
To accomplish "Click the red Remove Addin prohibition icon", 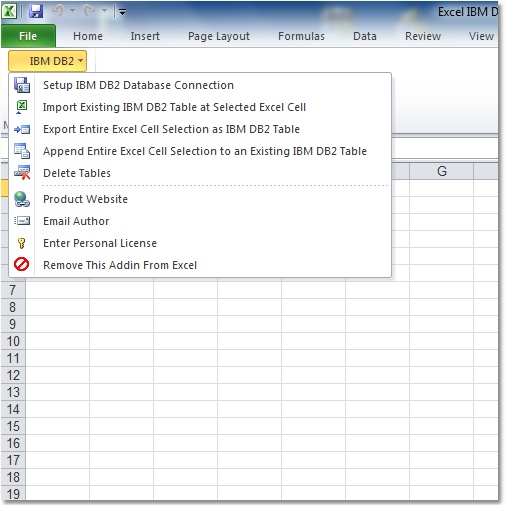I will click(22, 264).
